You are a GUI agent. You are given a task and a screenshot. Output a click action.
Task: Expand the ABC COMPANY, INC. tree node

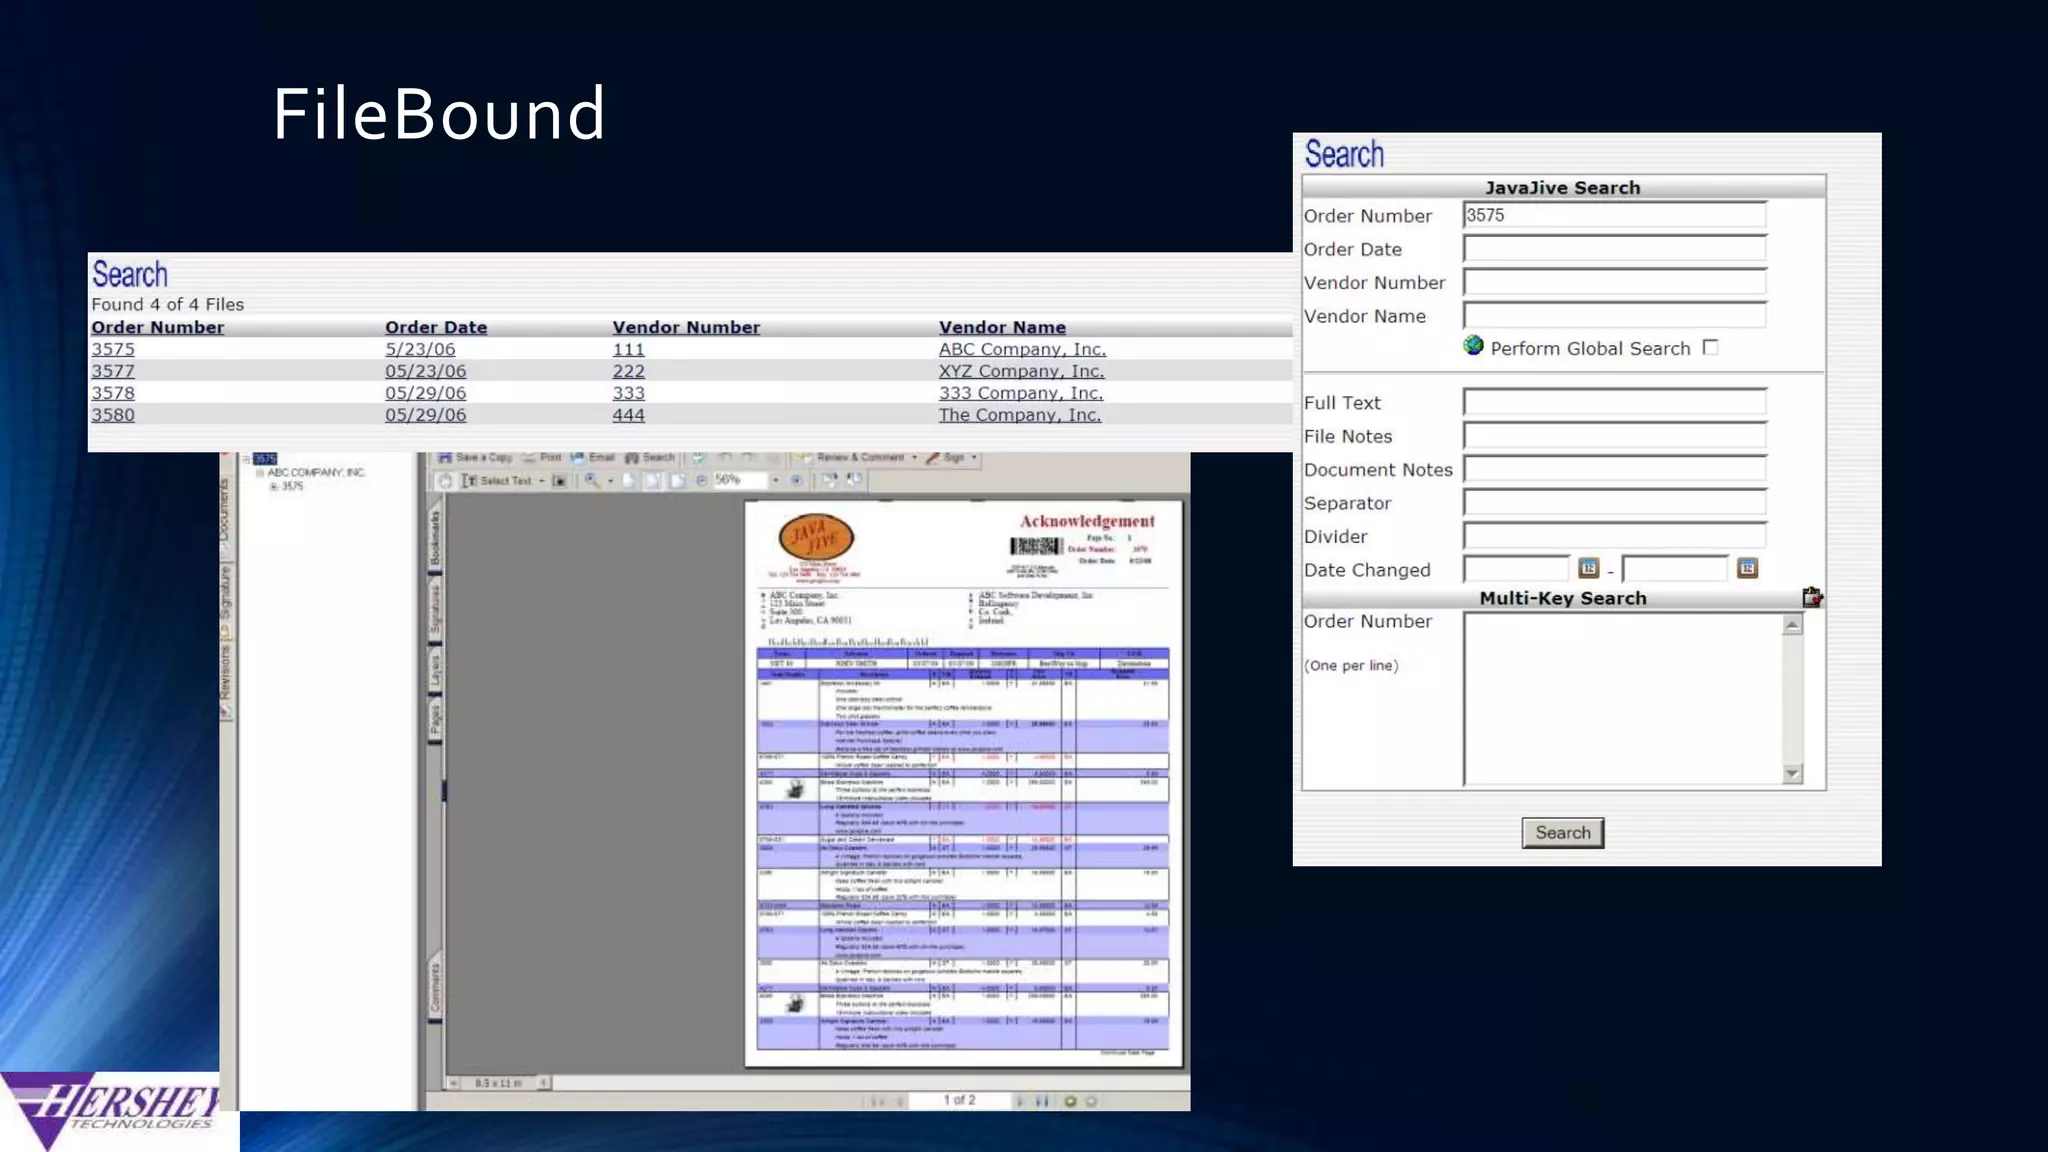point(259,473)
